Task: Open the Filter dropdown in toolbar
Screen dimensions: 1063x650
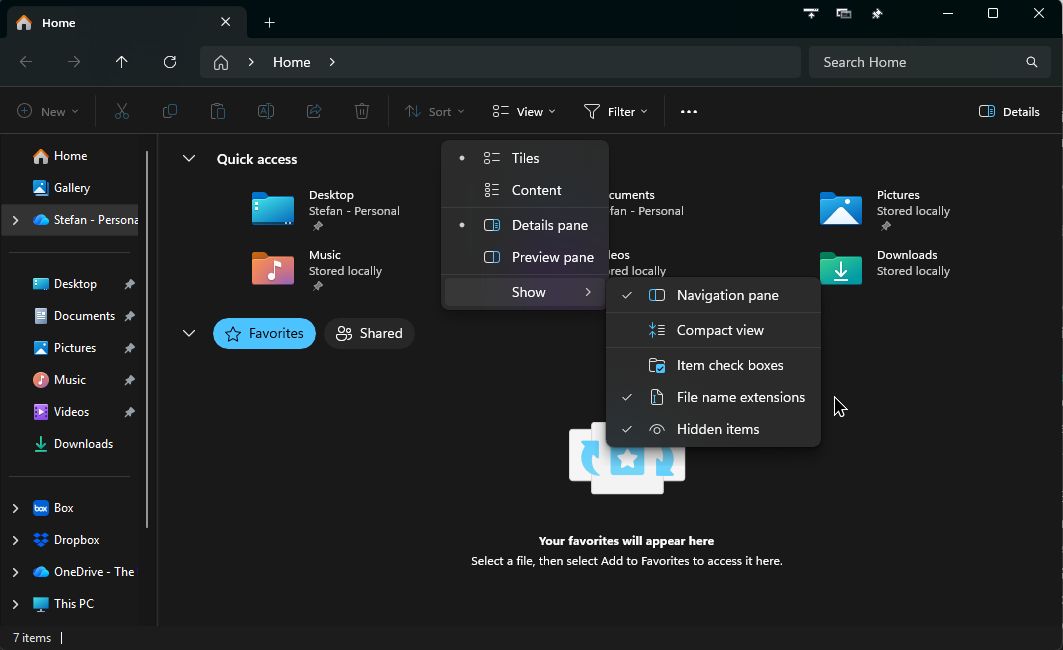Action: (616, 112)
